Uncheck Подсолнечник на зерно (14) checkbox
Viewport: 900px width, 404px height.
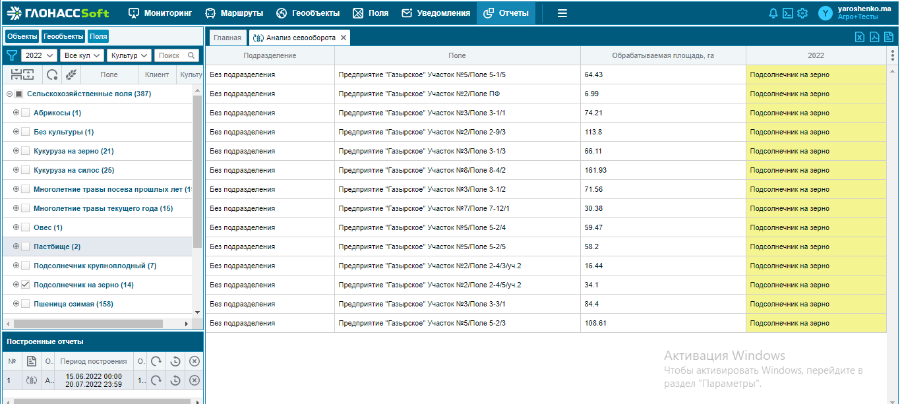tap(25, 285)
